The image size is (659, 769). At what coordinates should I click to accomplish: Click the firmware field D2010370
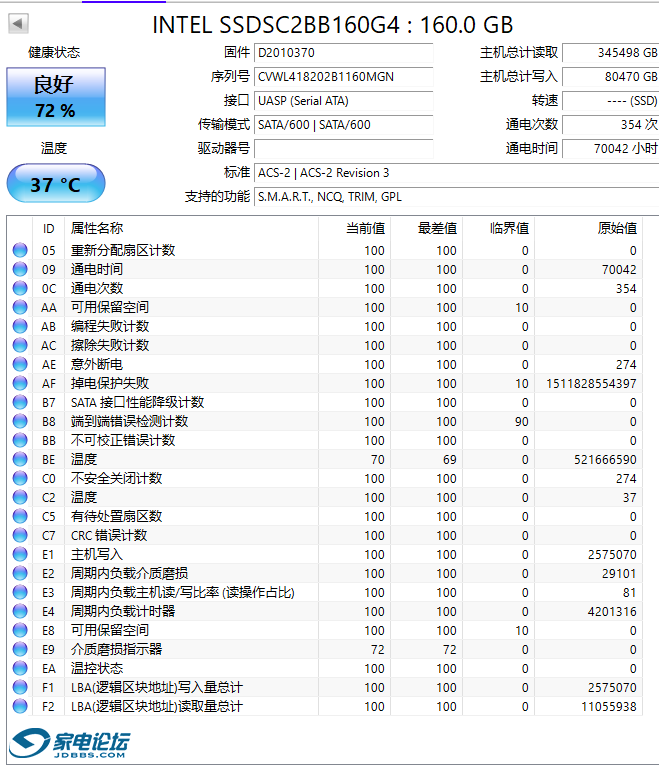point(343,53)
